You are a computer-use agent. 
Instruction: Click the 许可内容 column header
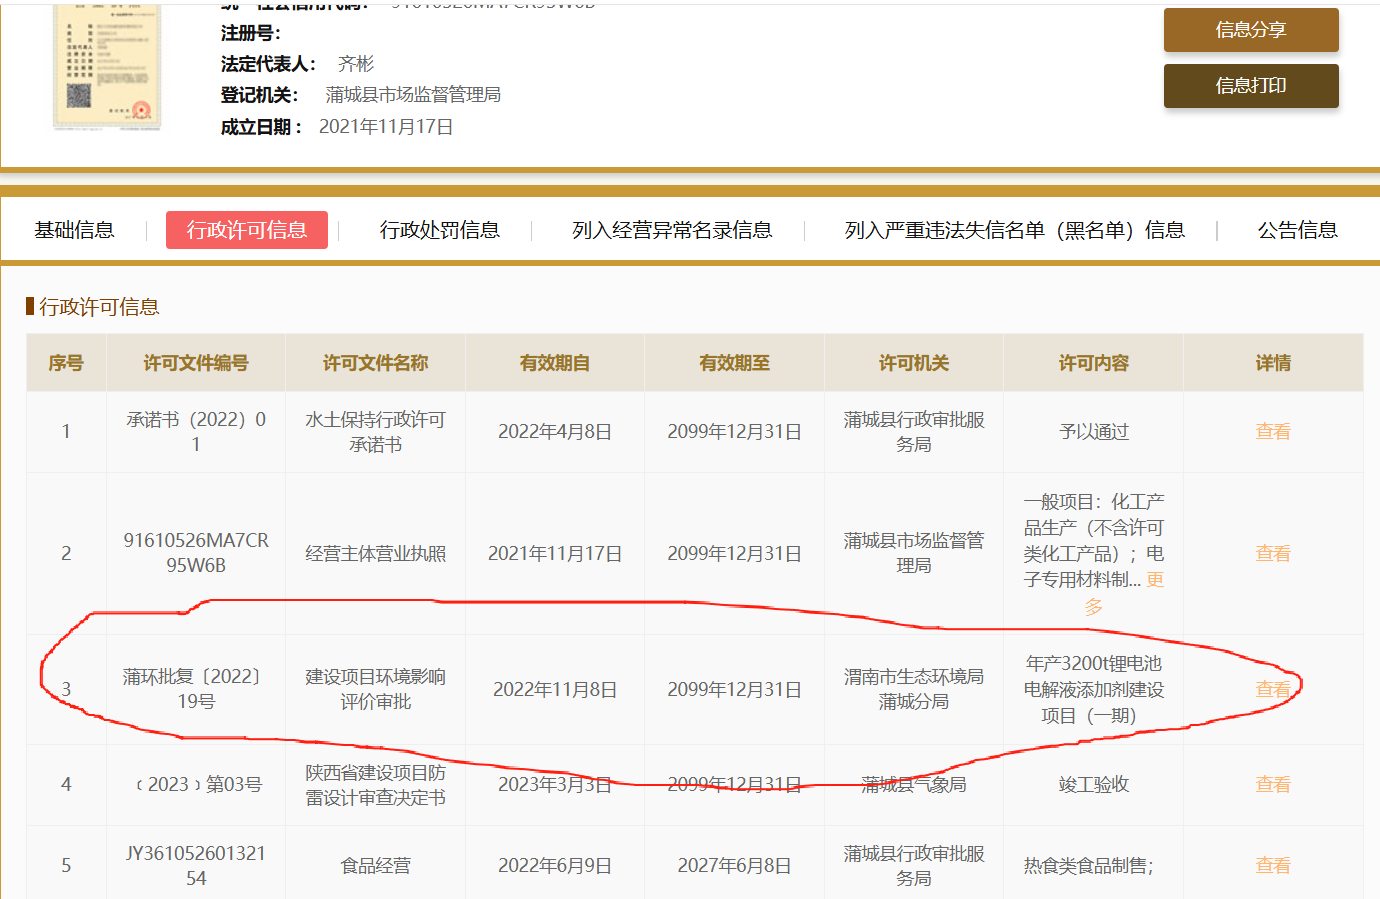[1094, 363]
